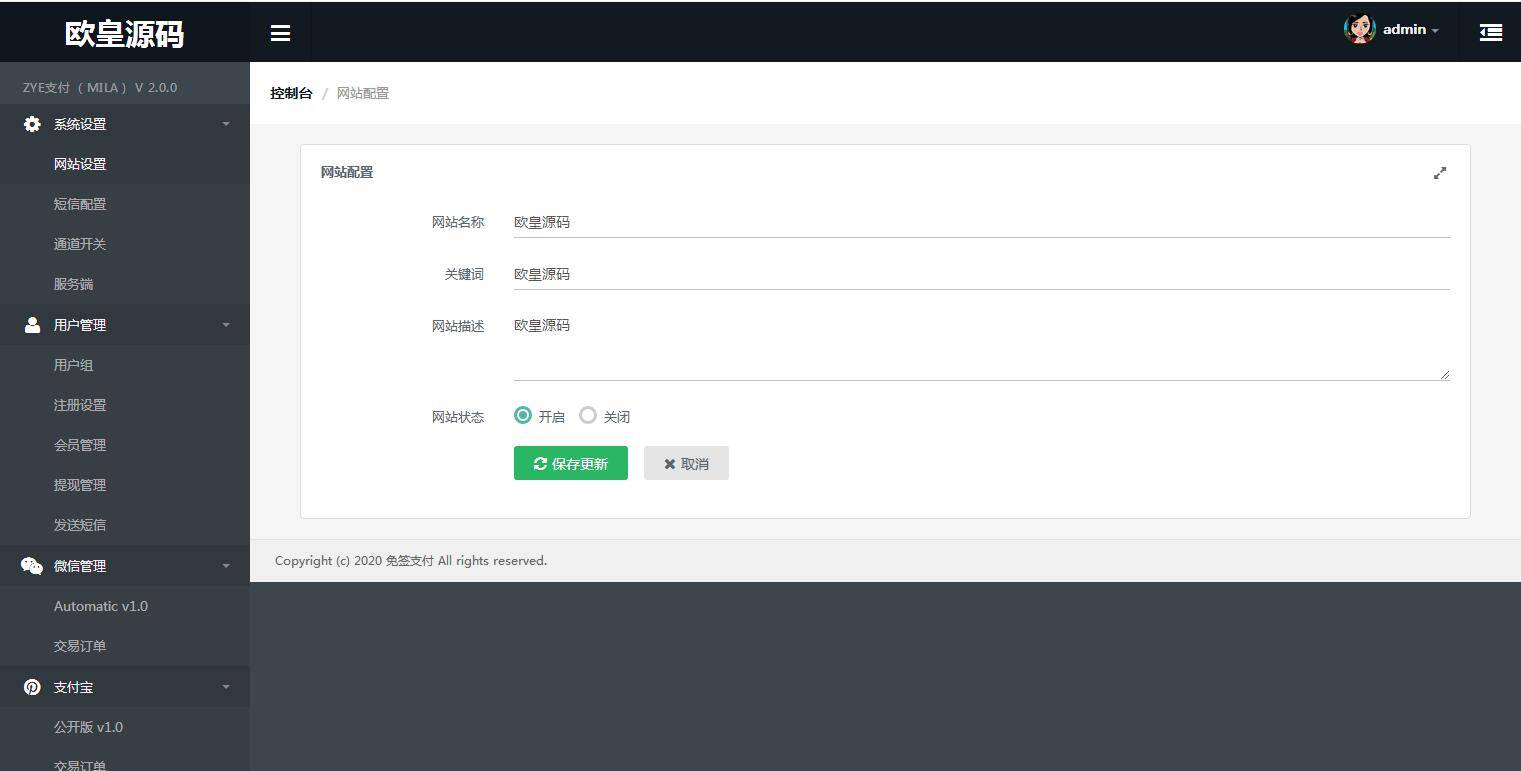Select the 会员管理 sidebar entry
Viewport: 1521px width, 771px height.
click(x=80, y=444)
